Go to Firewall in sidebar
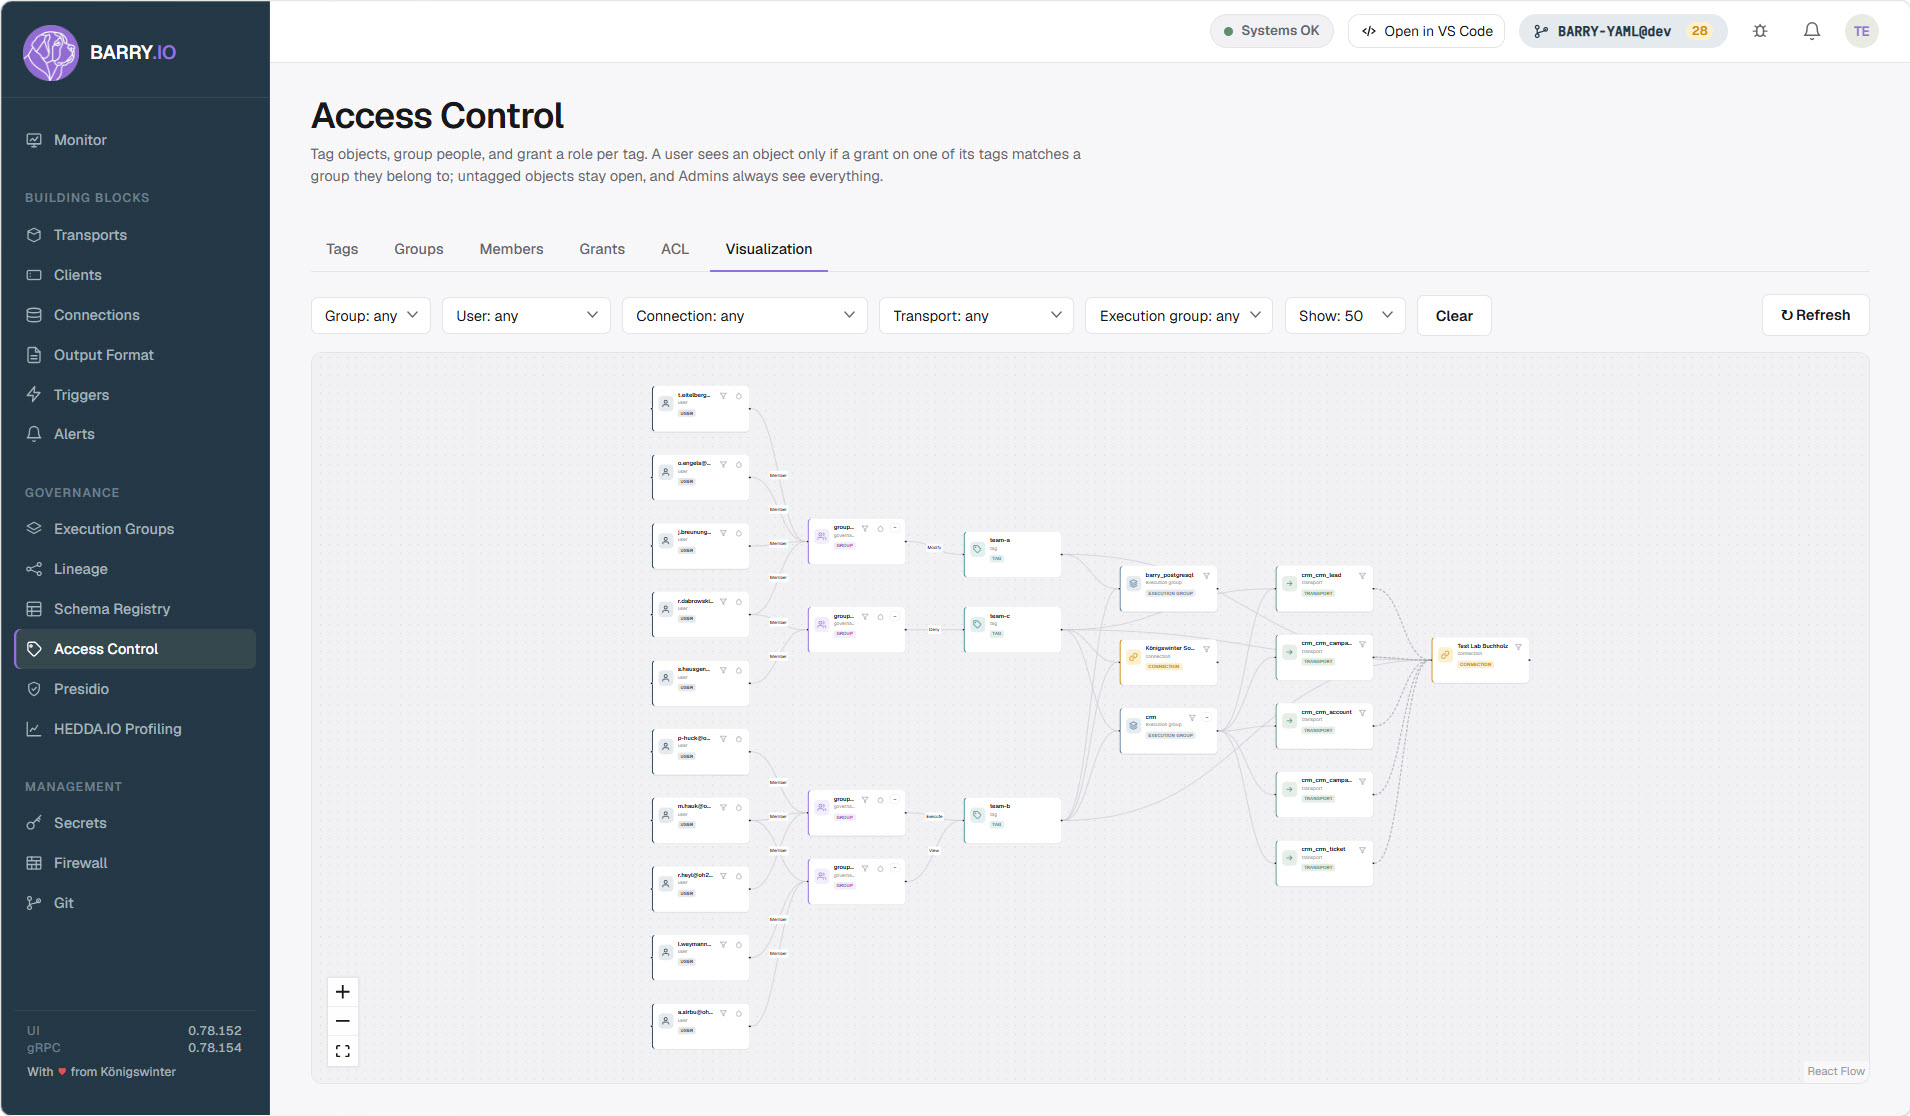 tap(80, 863)
